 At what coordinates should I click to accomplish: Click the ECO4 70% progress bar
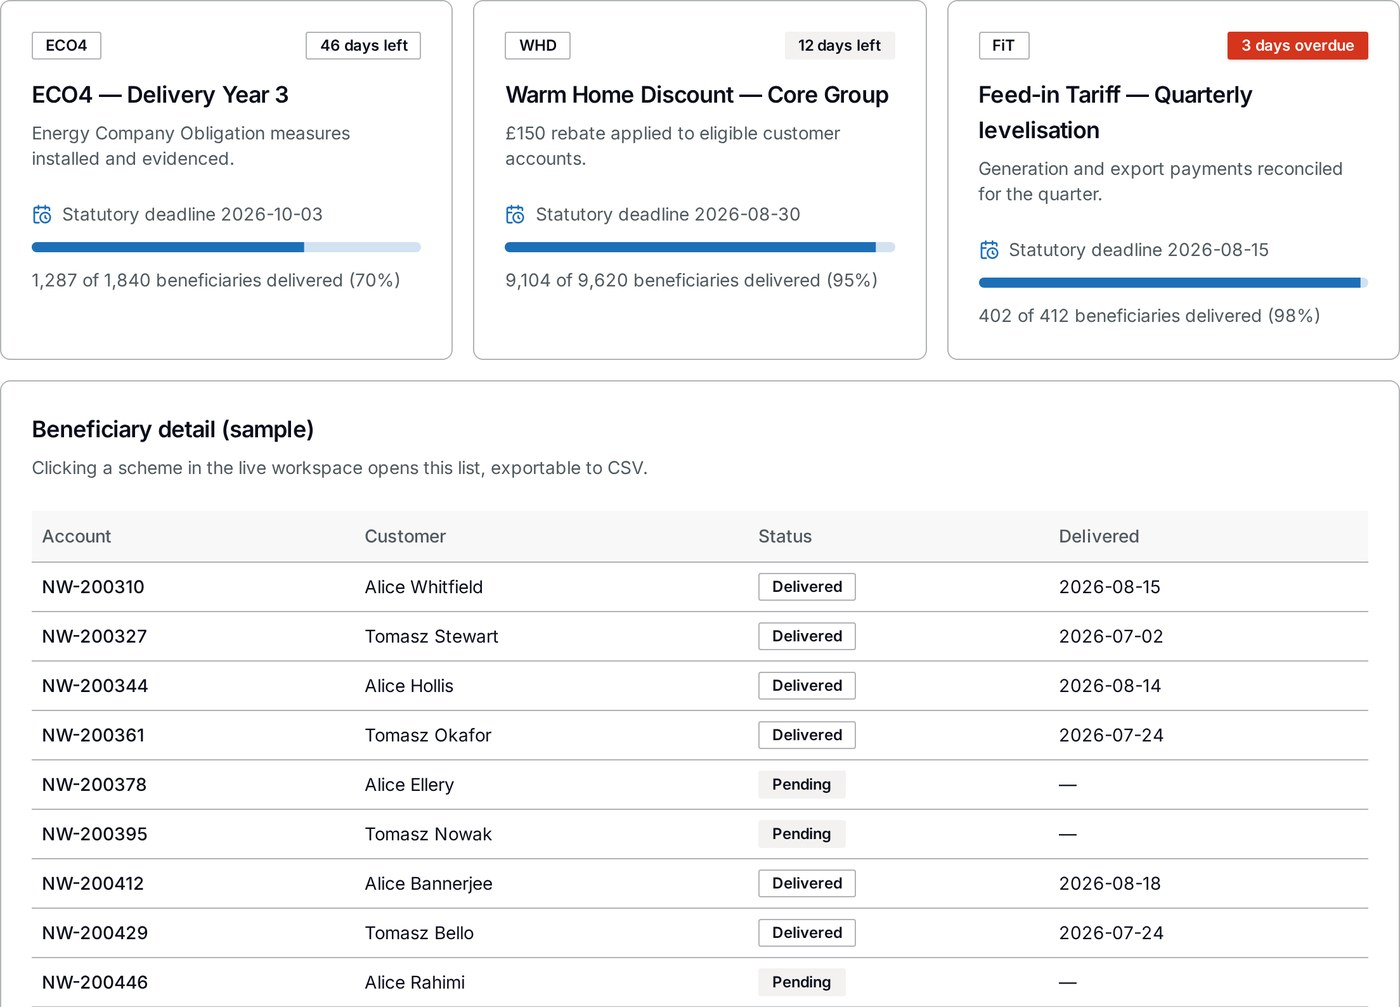tap(226, 247)
